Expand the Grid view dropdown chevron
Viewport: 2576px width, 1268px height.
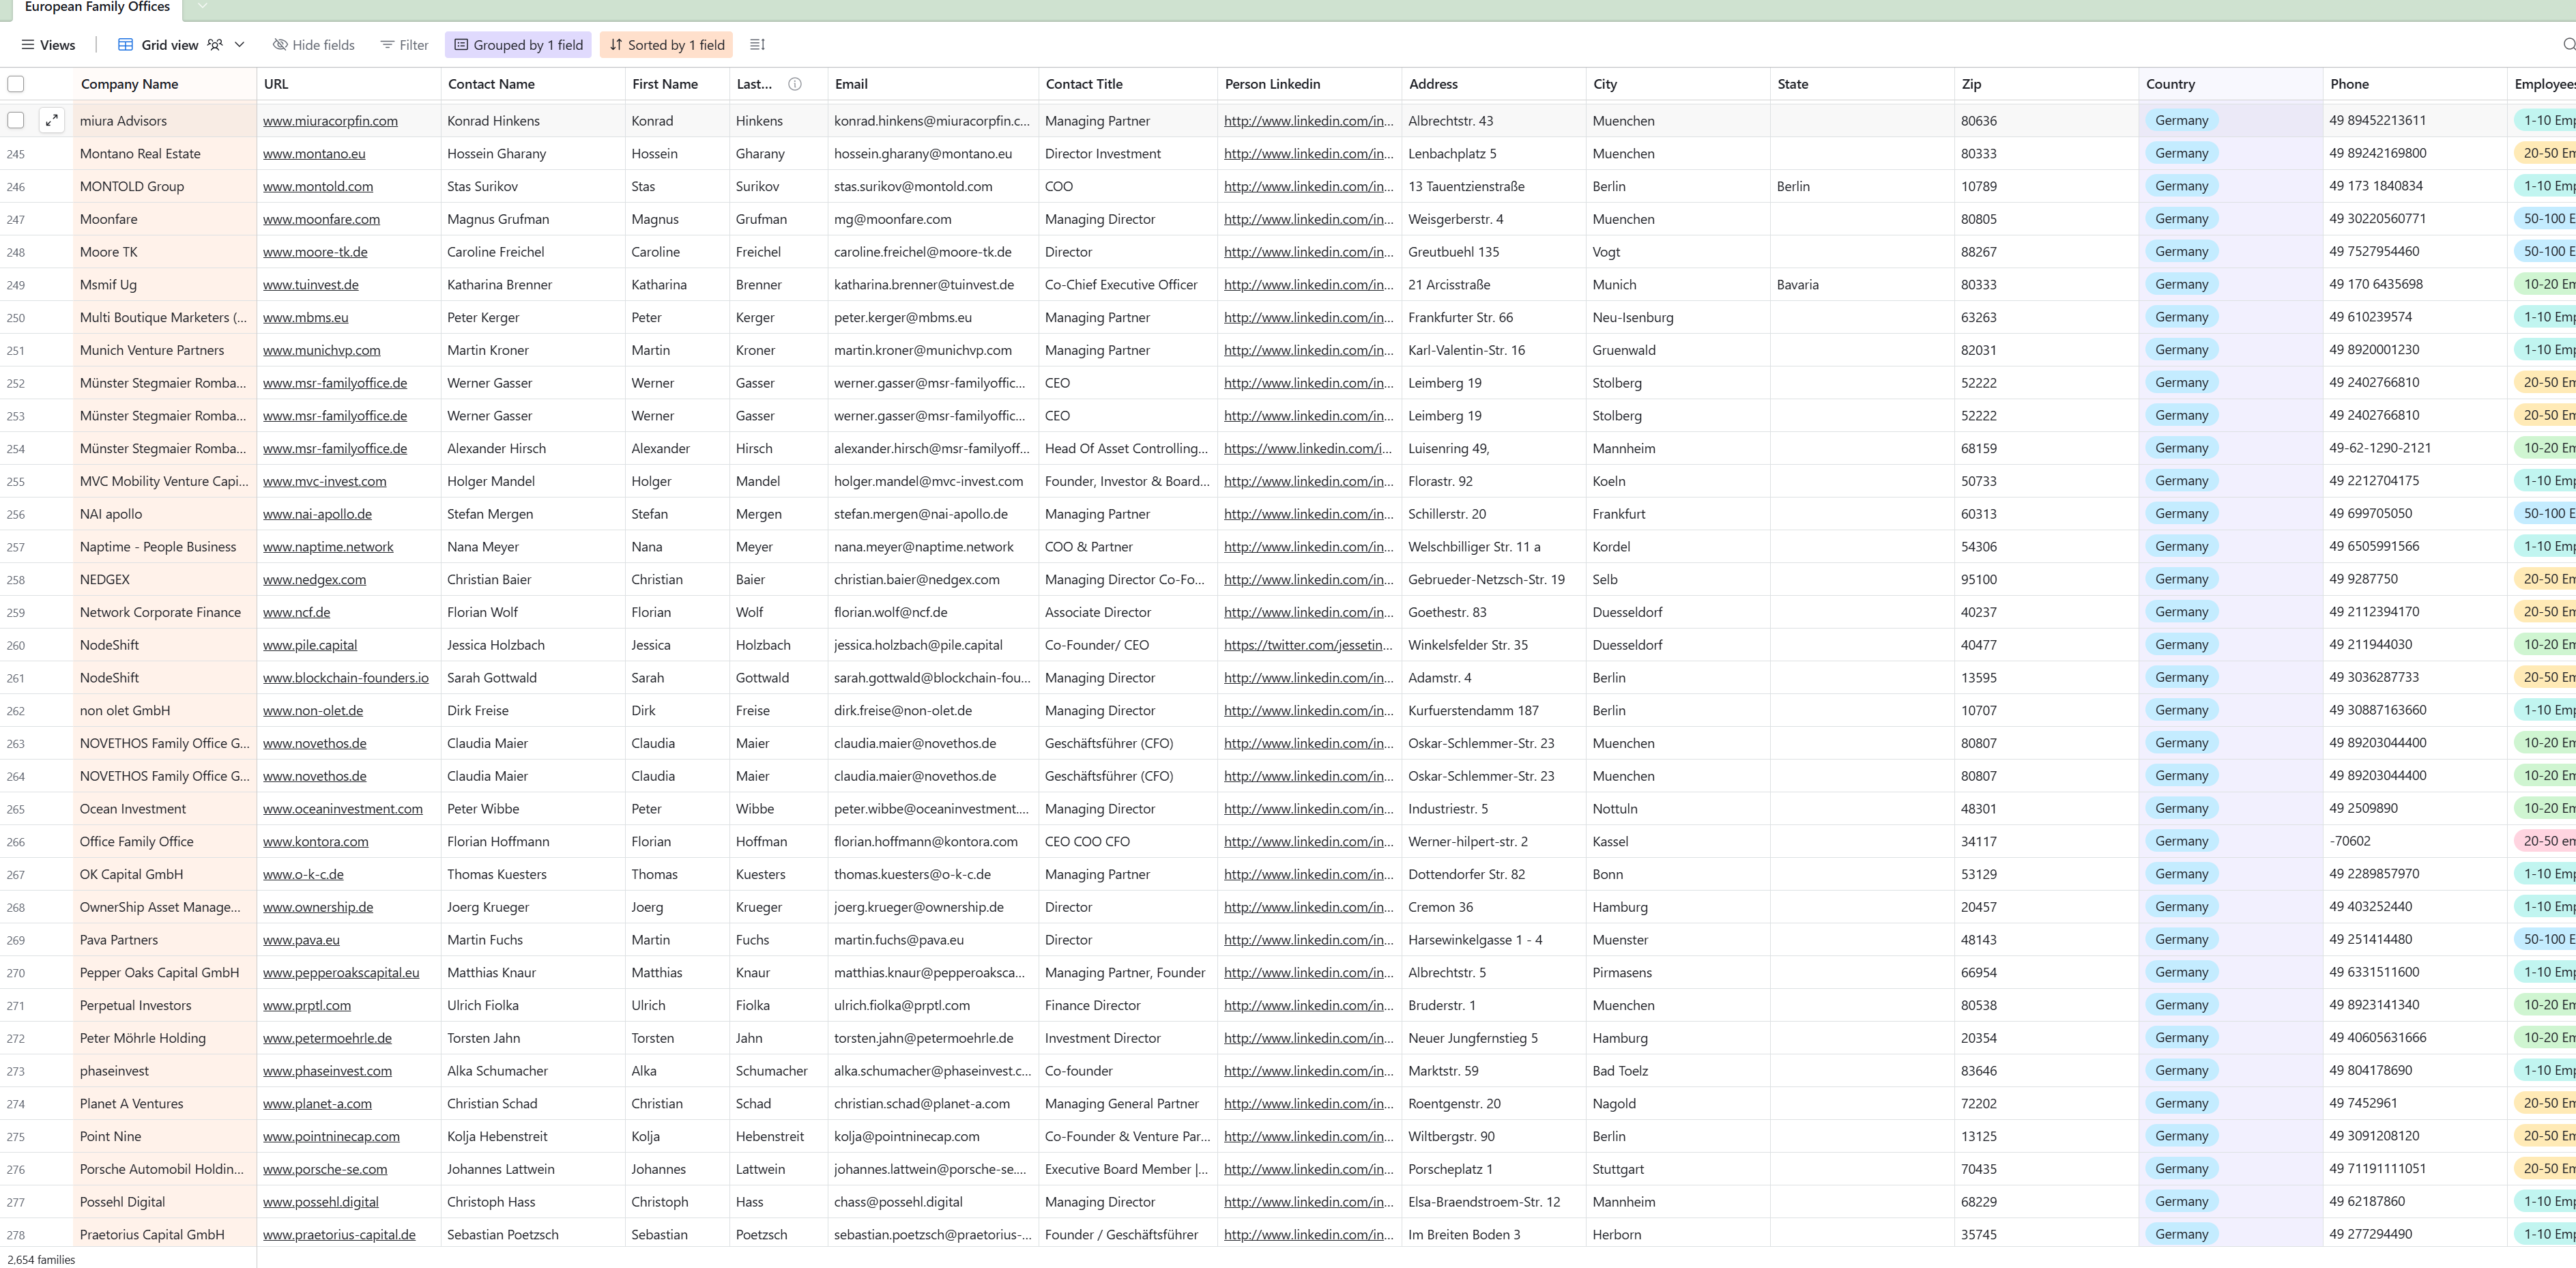point(239,45)
